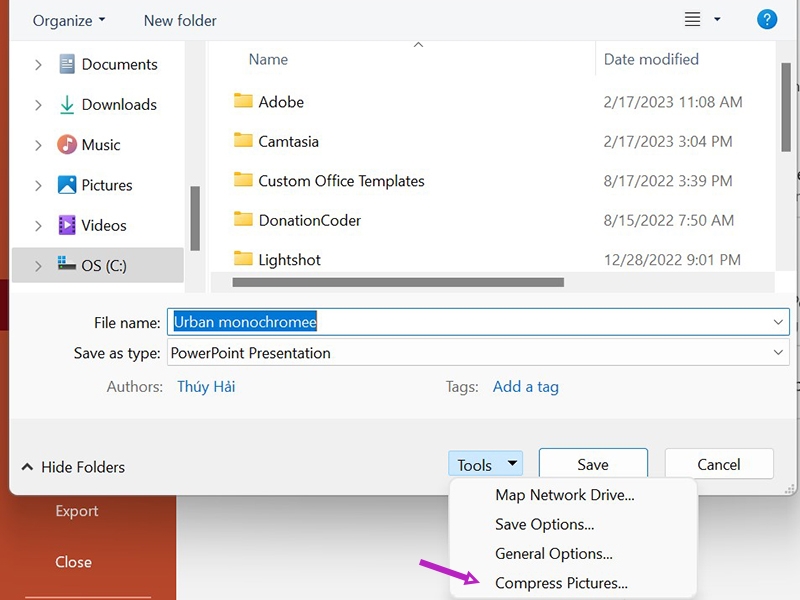Expand the Pictures tree node
Screen dimensions: 800x600
point(38,186)
